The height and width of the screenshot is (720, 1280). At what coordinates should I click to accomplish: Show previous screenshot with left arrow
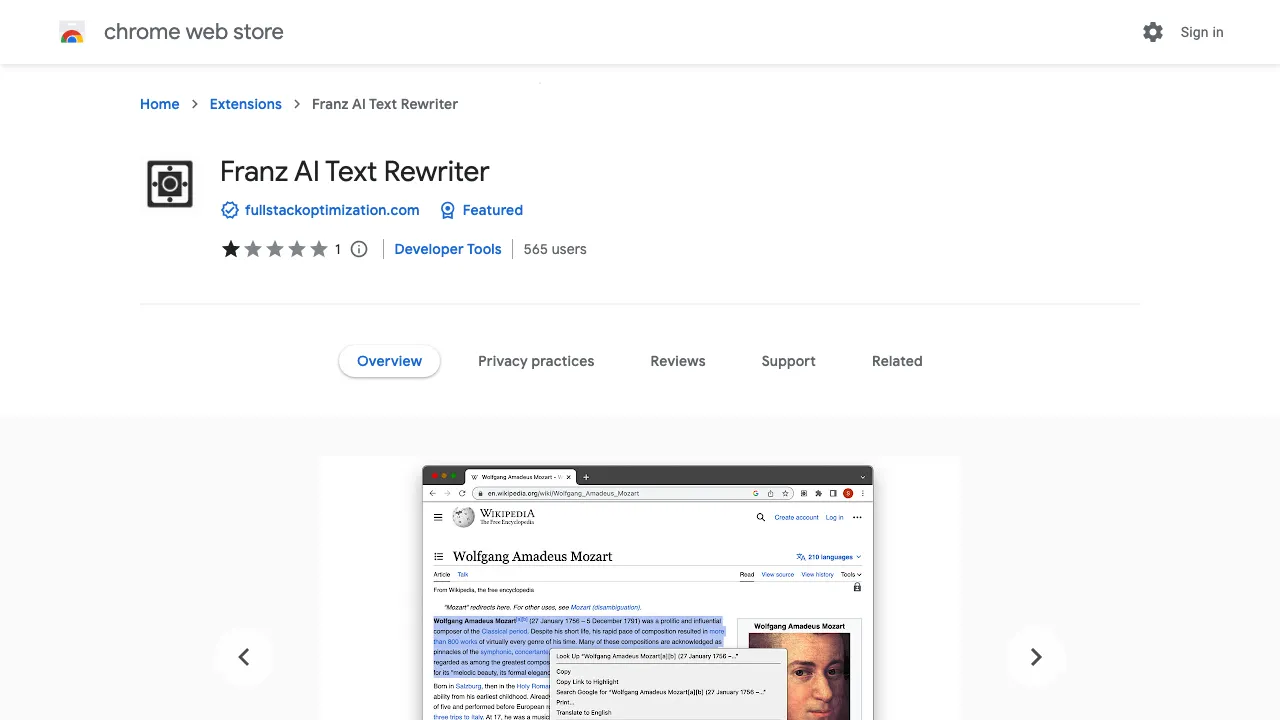[x=244, y=657]
